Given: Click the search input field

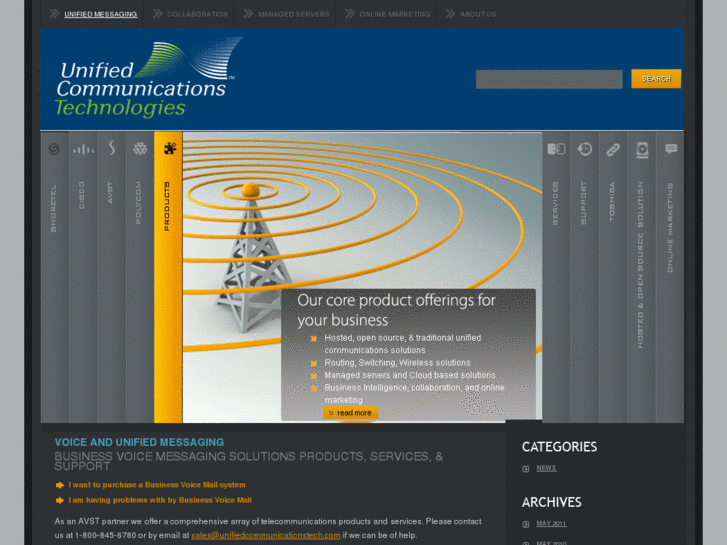Looking at the screenshot, I should (549, 79).
